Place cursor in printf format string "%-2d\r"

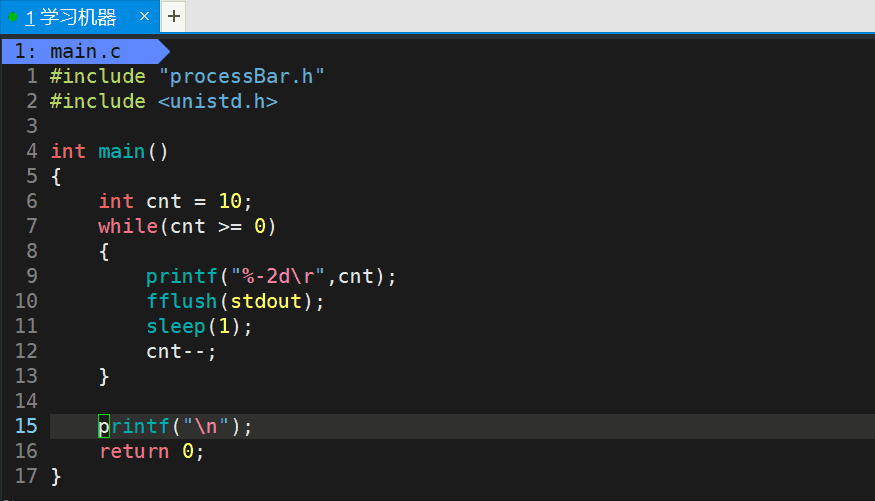pos(277,276)
